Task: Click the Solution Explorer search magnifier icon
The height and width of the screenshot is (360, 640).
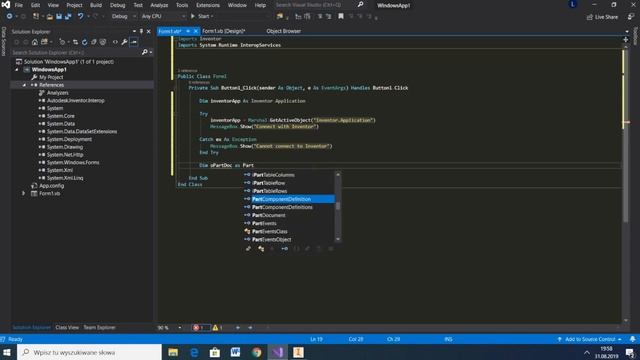Action: [144, 52]
